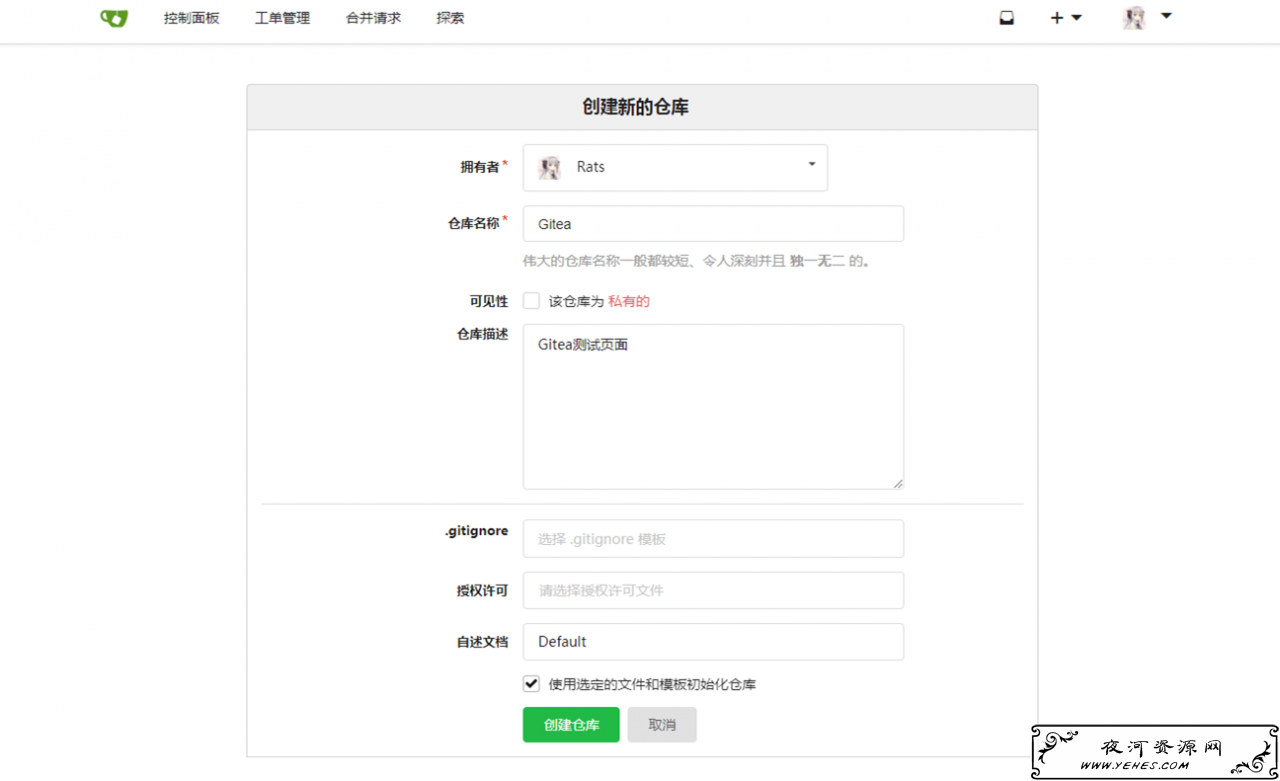
Task: Click the 取消 cancel button
Action: click(x=662, y=725)
